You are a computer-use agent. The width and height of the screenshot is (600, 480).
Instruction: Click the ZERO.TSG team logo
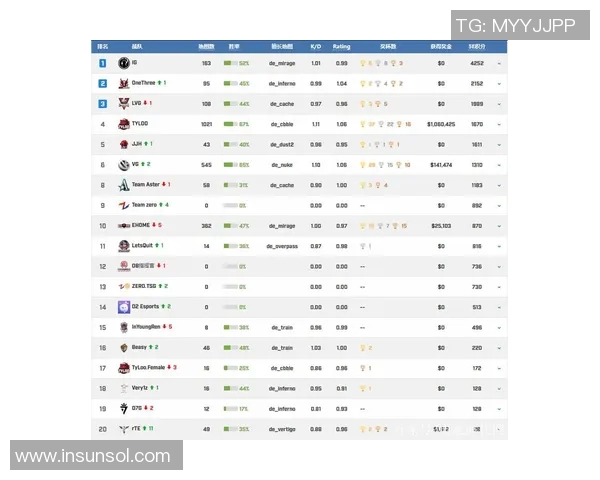click(124, 286)
